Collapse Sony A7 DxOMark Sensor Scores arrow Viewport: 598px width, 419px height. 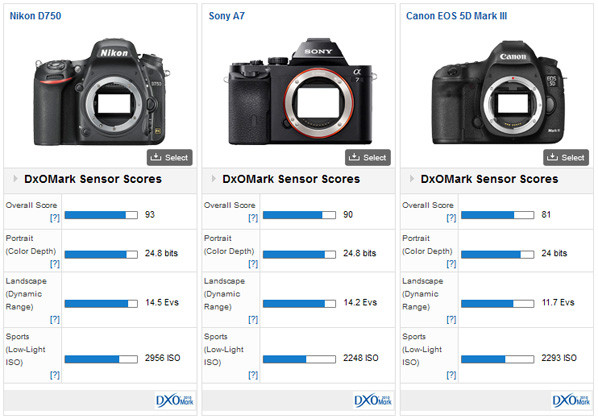click(x=214, y=178)
